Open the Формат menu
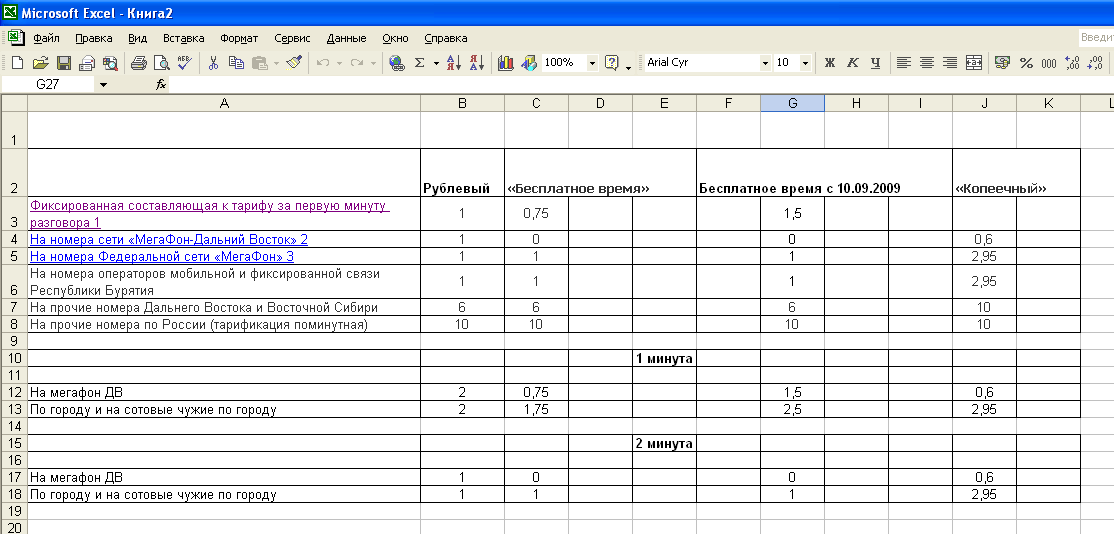 tap(238, 38)
